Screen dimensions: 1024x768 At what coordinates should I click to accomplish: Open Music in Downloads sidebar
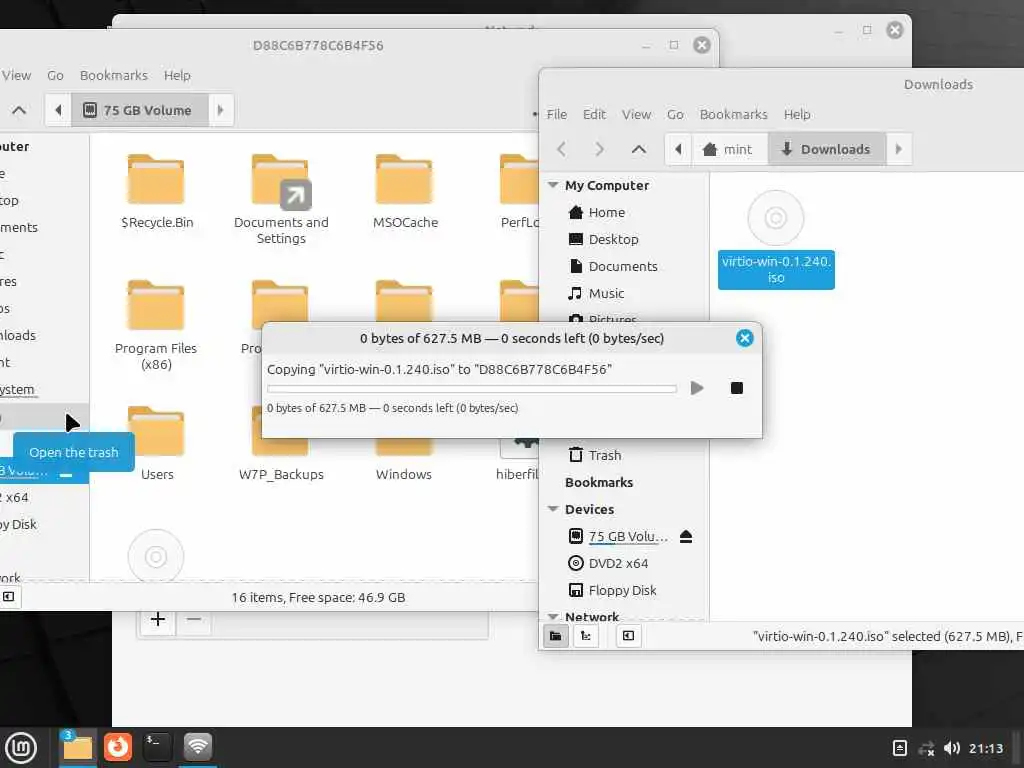(605, 293)
